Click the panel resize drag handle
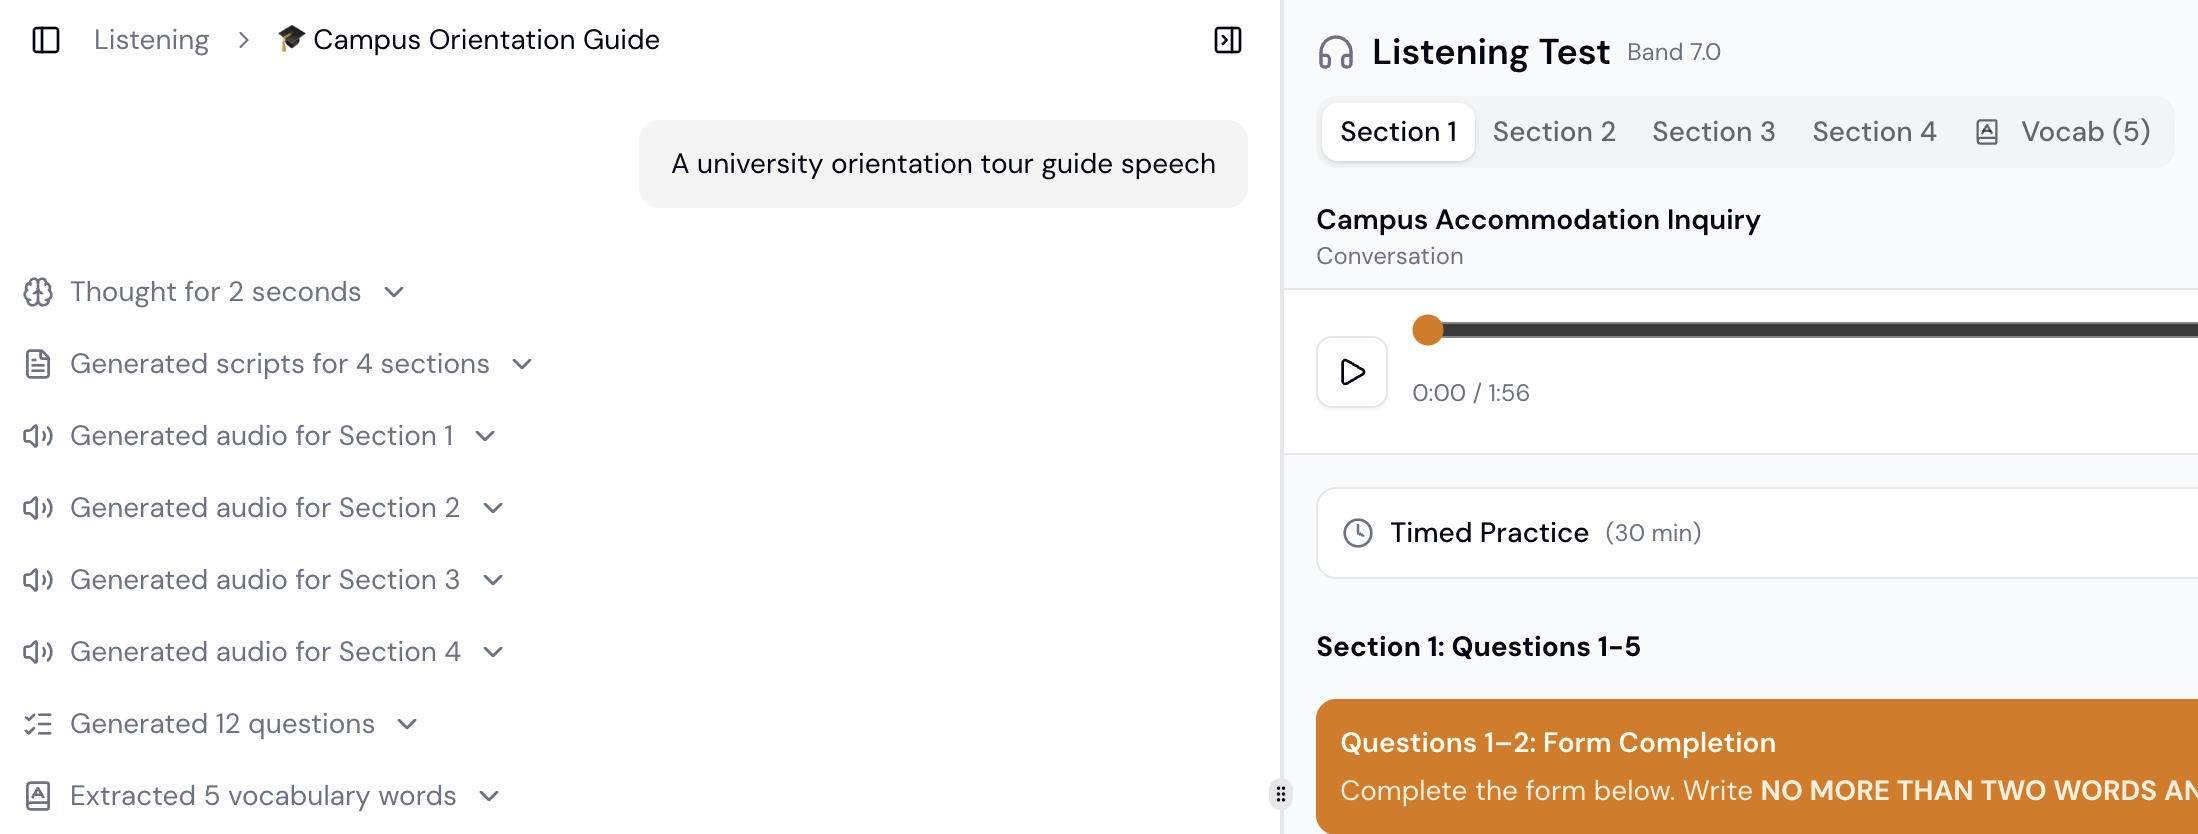The width and height of the screenshot is (2198, 834). click(1281, 794)
